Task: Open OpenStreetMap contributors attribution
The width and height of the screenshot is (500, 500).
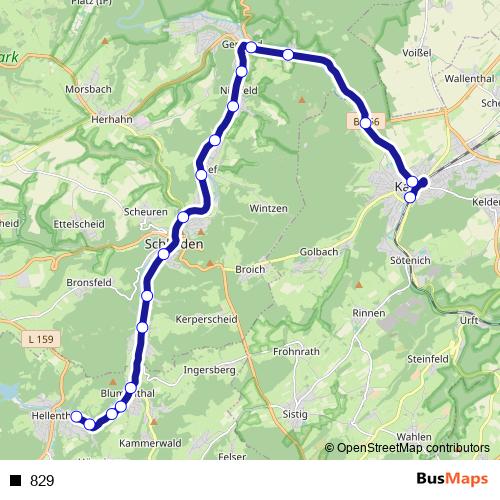Action: pos(407,448)
